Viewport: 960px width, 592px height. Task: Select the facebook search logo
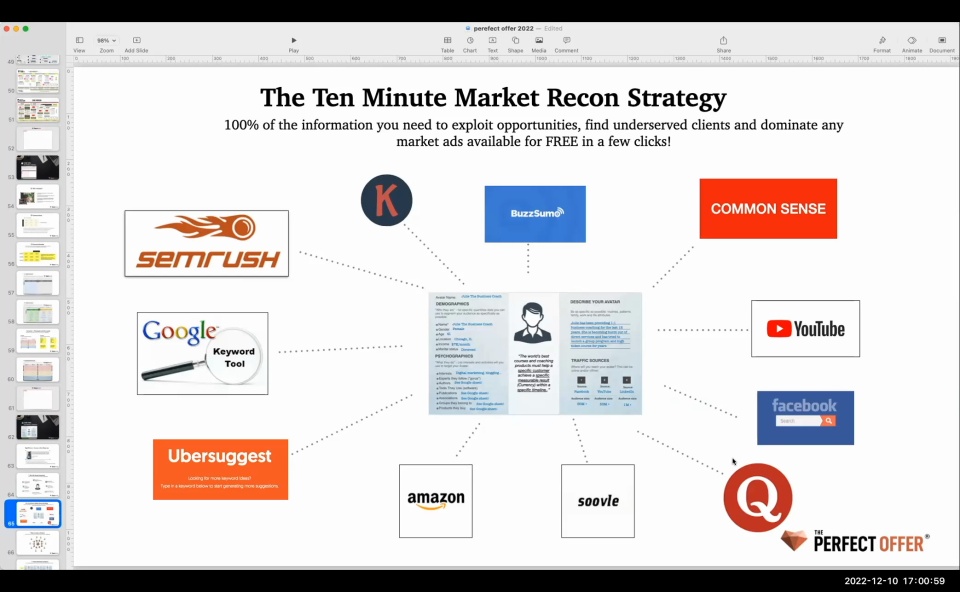click(x=805, y=418)
